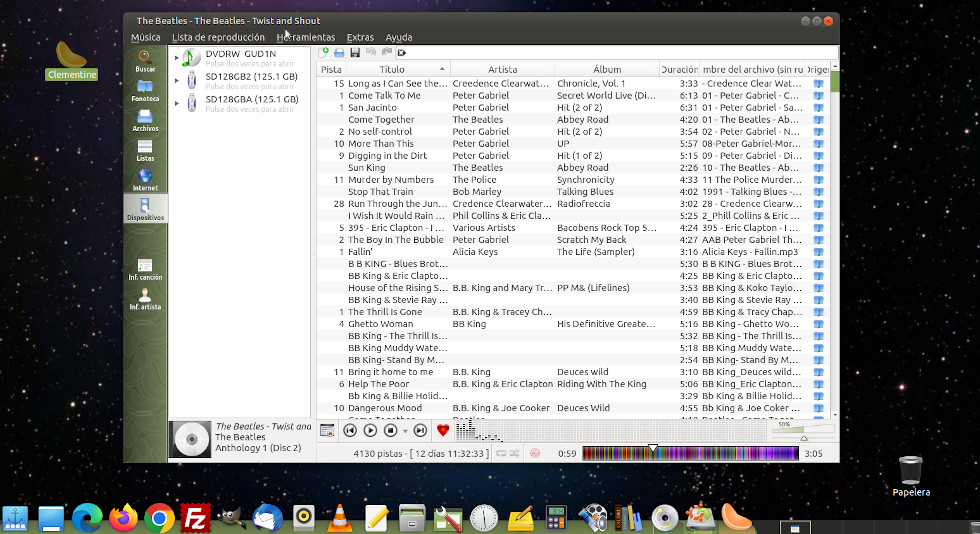The image size is (980, 534).
Task: Click the moodbar track position slider
Action: click(x=690, y=453)
